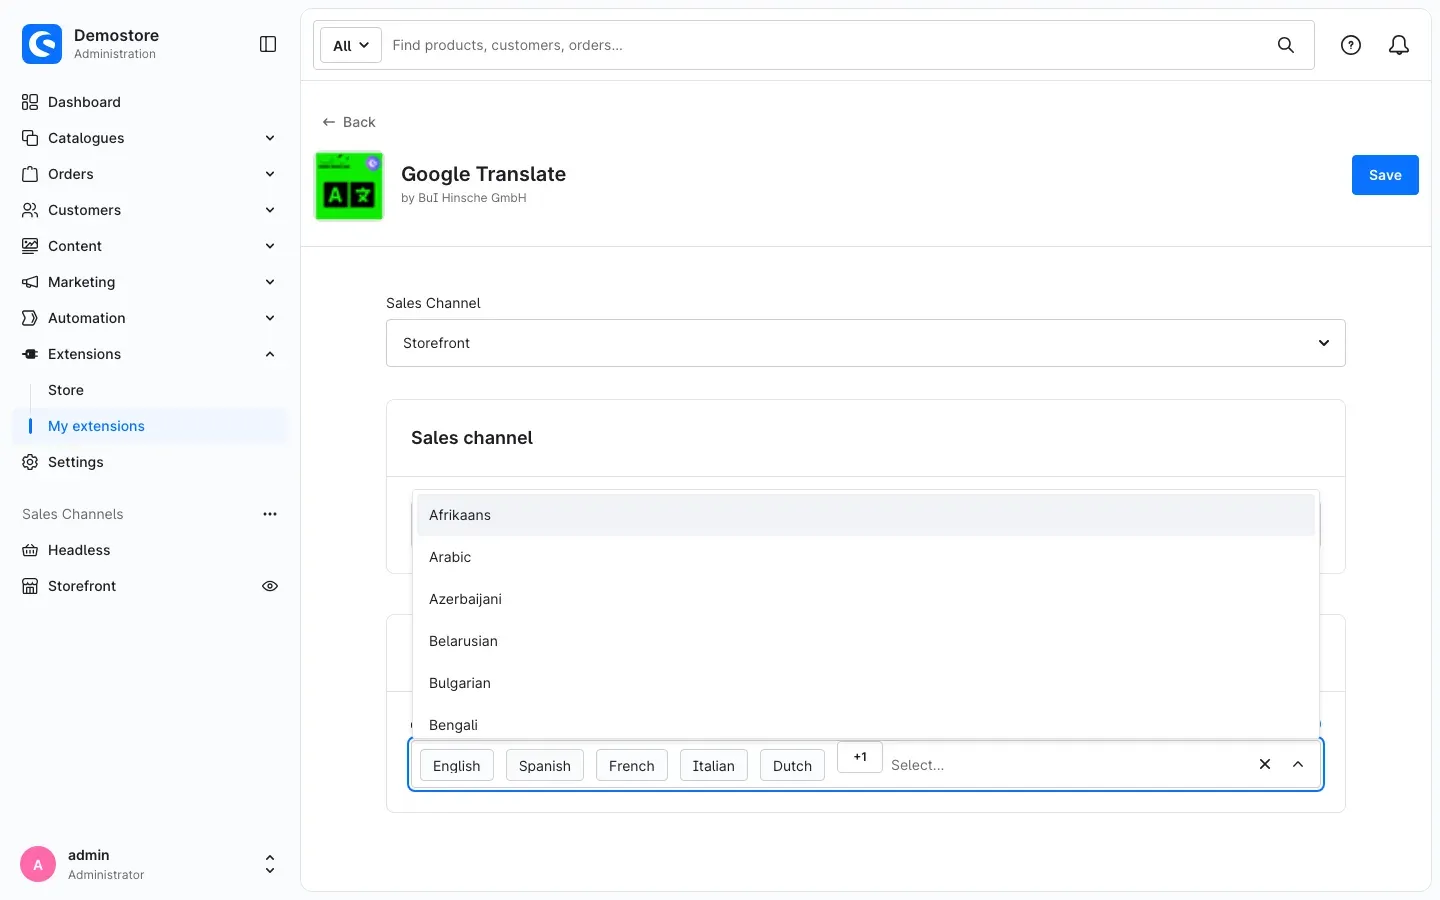
Task: Select Belarusian from language list
Action: pyautogui.click(x=866, y=641)
